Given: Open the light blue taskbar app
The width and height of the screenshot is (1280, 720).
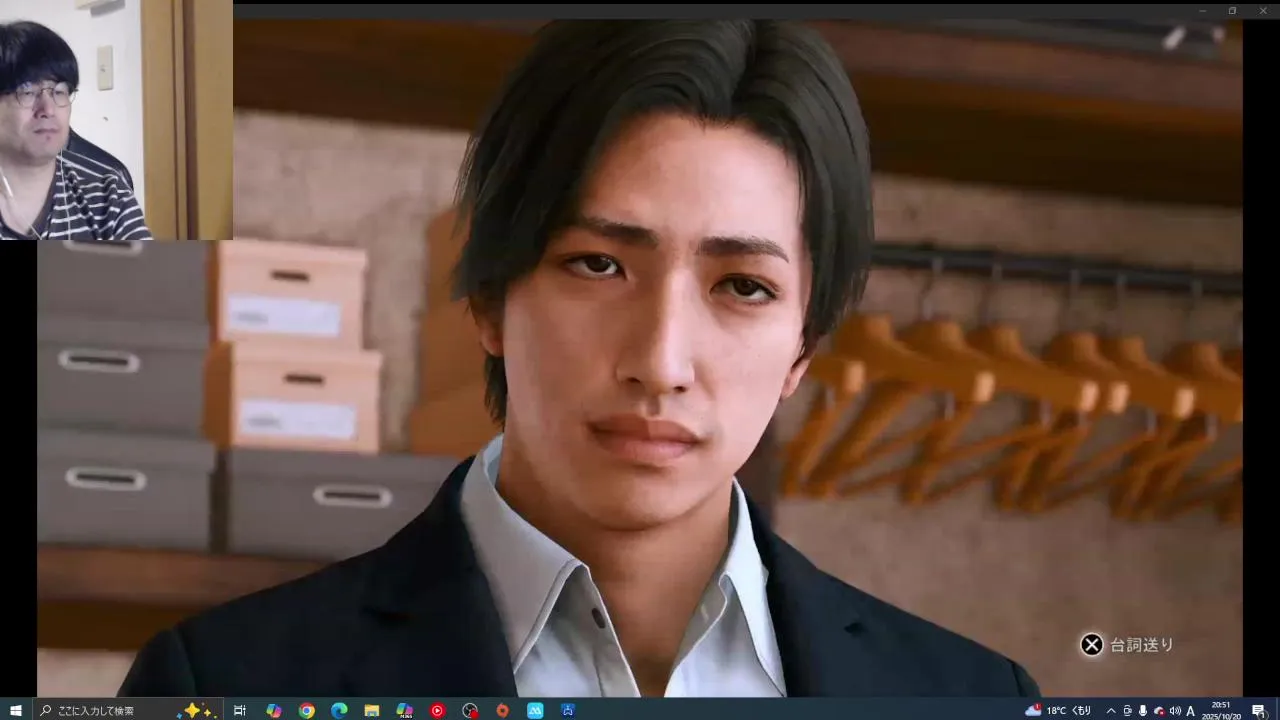Looking at the screenshot, I should tap(535, 710).
